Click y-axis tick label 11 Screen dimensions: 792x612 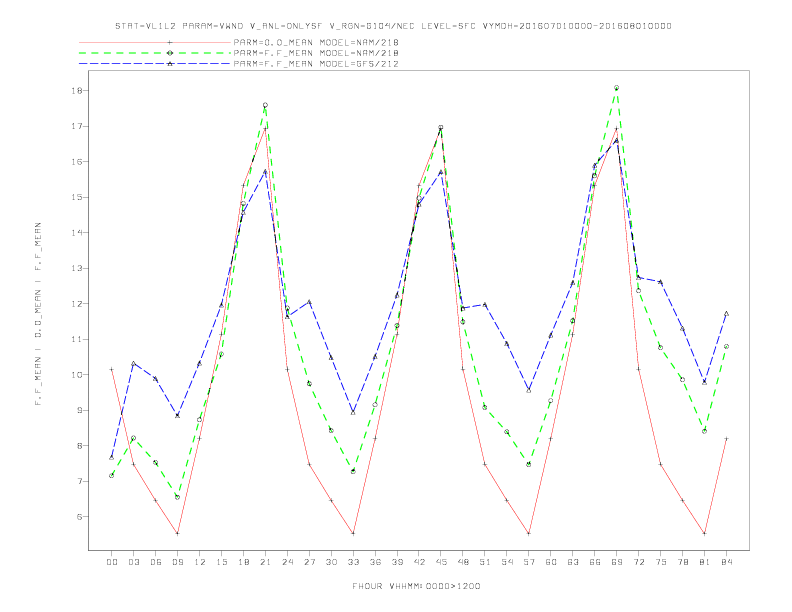(x=77, y=339)
